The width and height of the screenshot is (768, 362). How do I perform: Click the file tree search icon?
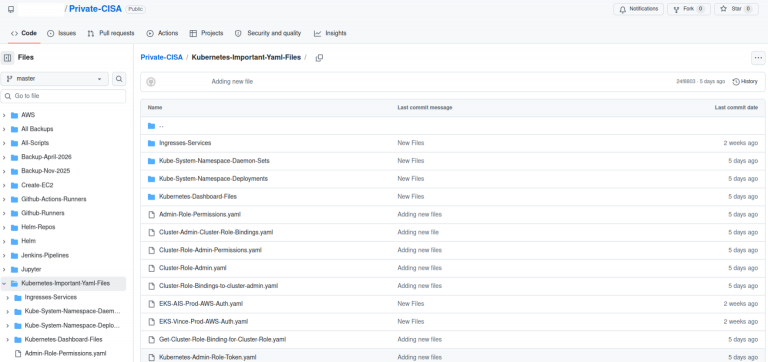119,79
